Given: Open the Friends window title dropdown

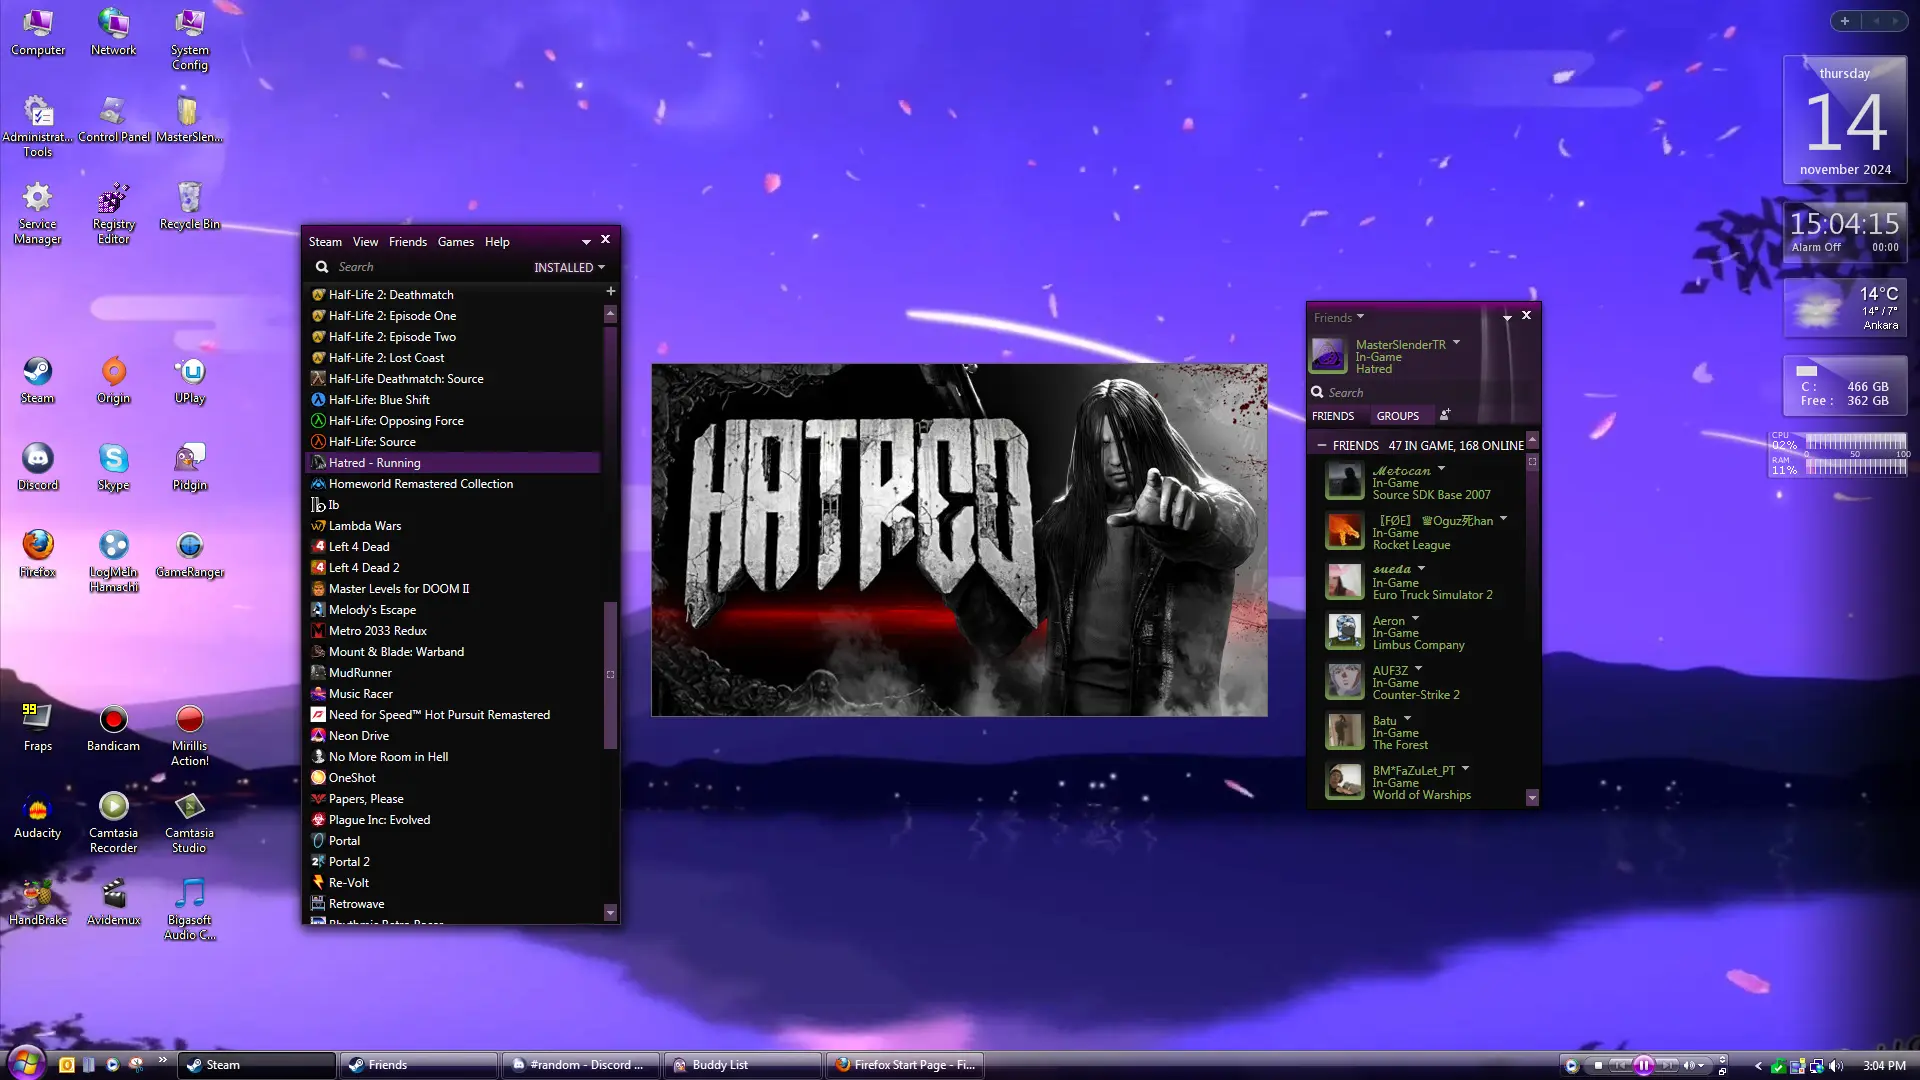Looking at the screenshot, I should 1339,318.
